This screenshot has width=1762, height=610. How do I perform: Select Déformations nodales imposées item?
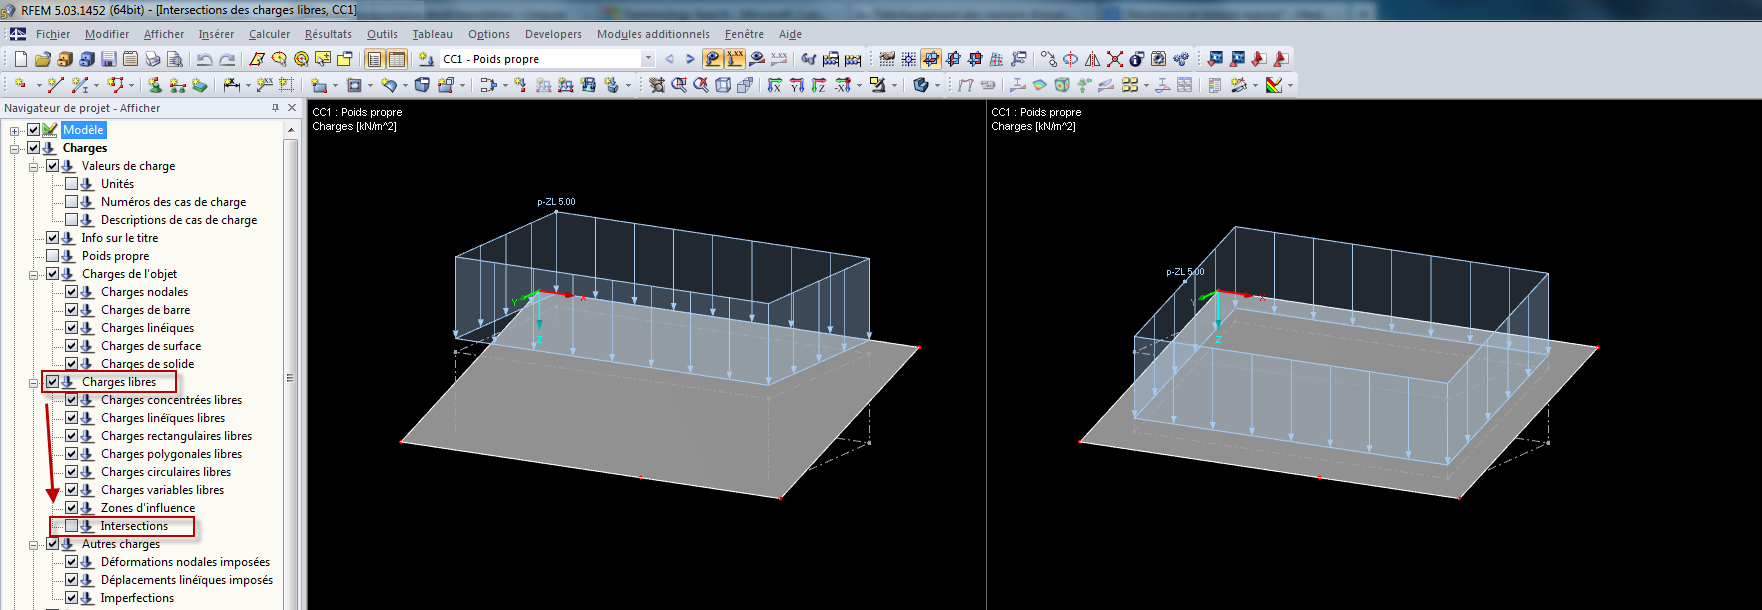coord(185,562)
